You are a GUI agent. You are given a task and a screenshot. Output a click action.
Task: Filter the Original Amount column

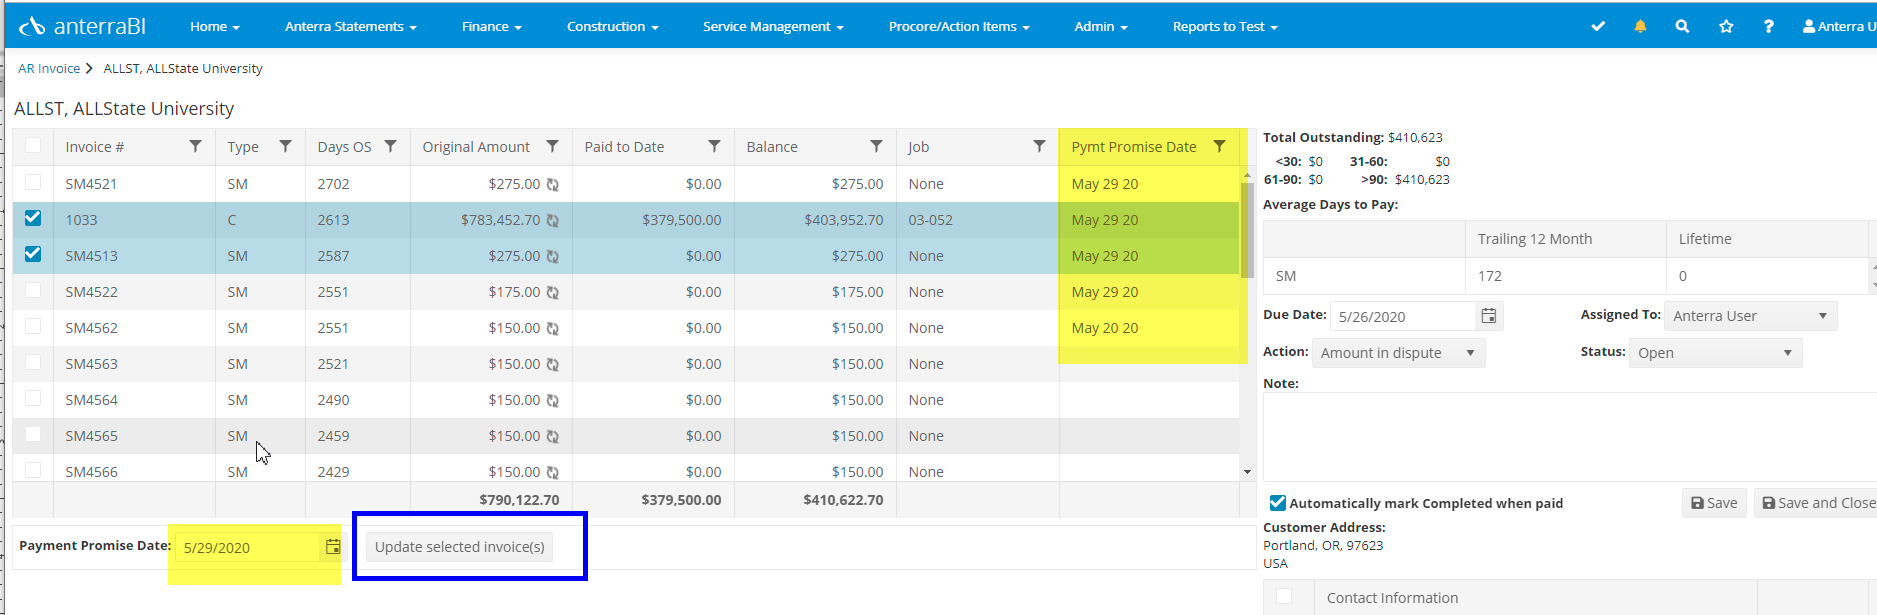point(552,146)
